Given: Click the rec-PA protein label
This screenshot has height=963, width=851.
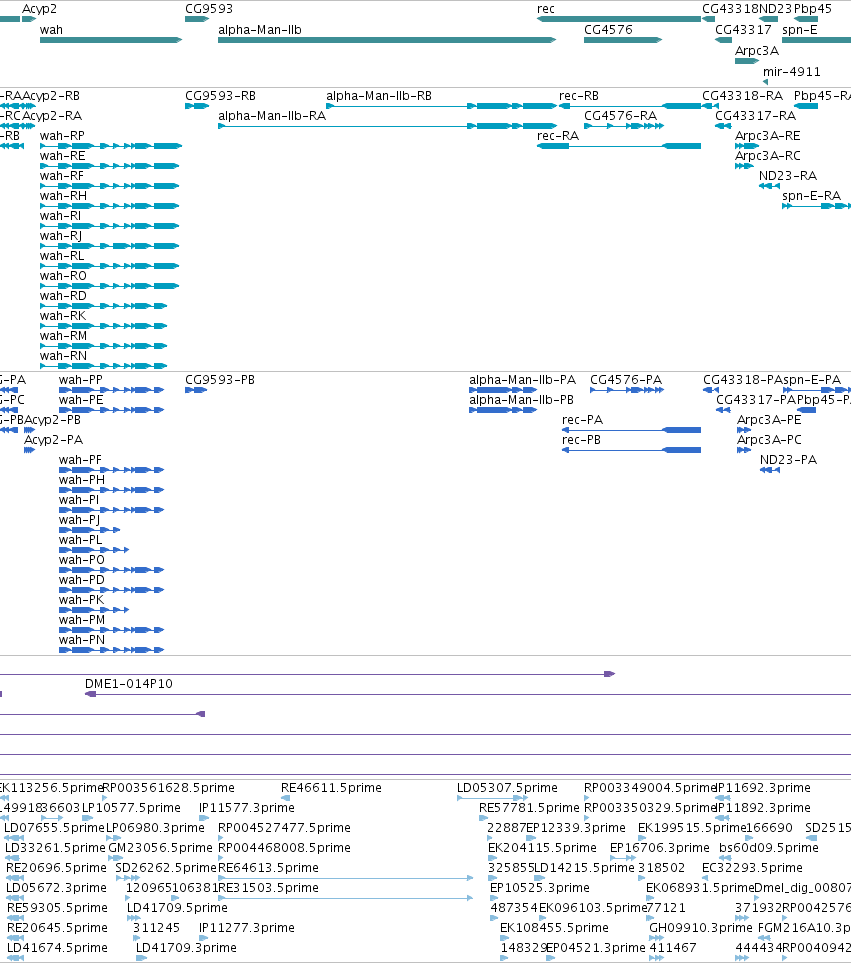Looking at the screenshot, I should pyautogui.click(x=582, y=419).
